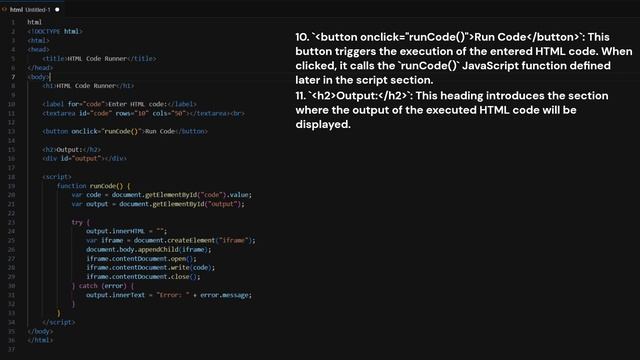This screenshot has height=360, width=640.
Task: Click the 'var output =' declaration line
Action: click(x=158, y=204)
